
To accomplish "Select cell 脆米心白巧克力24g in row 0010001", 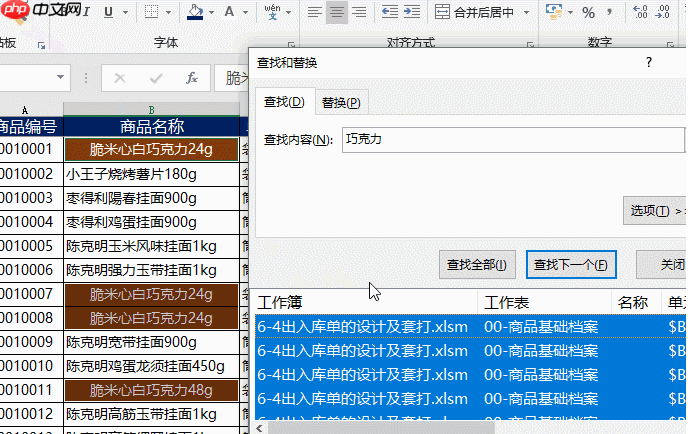I will (x=152, y=149).
